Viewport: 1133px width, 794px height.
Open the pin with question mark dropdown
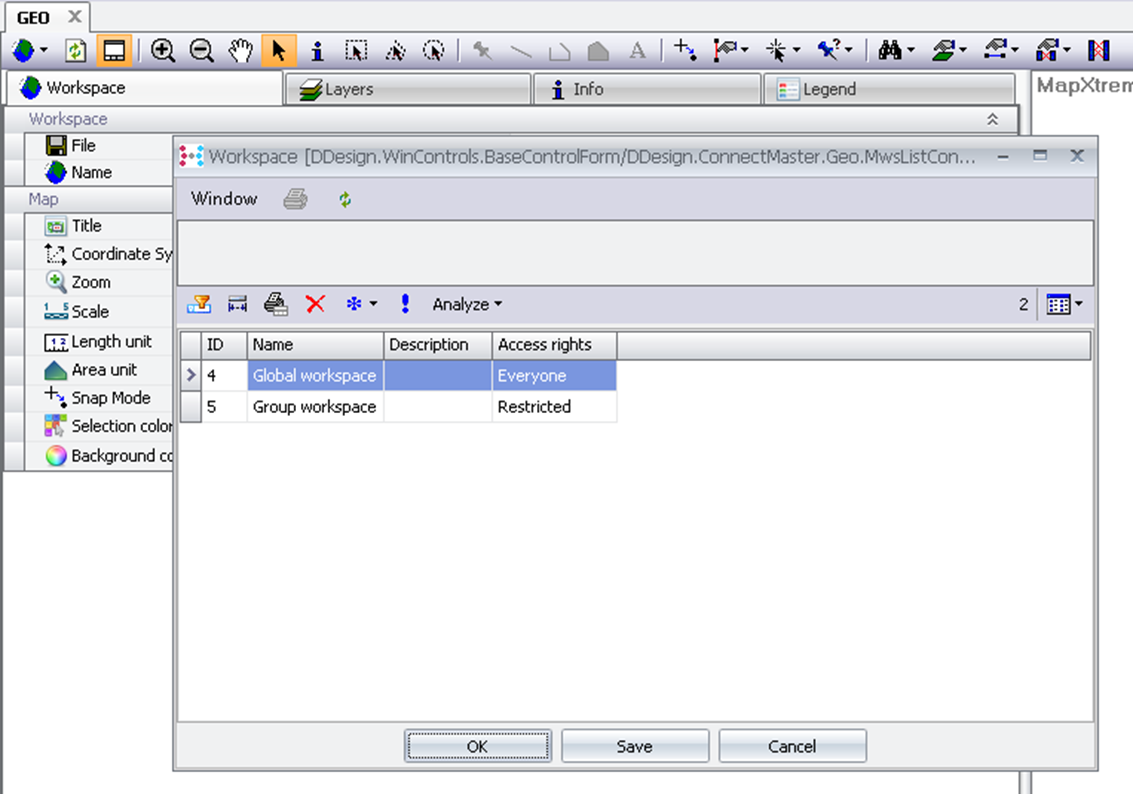(848, 50)
